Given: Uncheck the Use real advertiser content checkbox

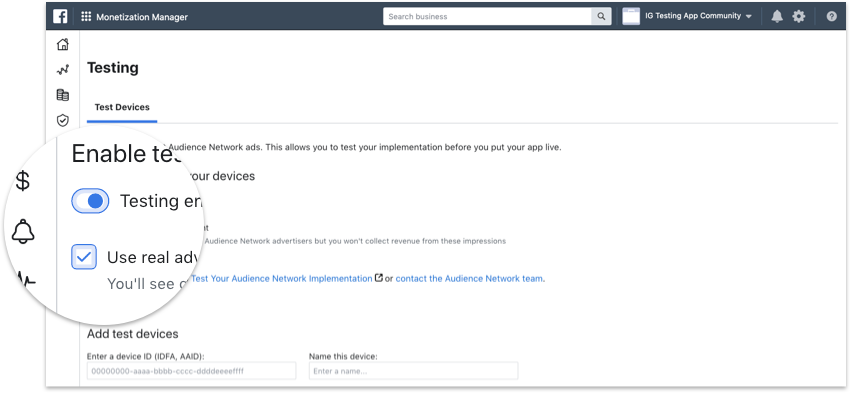Looking at the screenshot, I should pyautogui.click(x=84, y=257).
